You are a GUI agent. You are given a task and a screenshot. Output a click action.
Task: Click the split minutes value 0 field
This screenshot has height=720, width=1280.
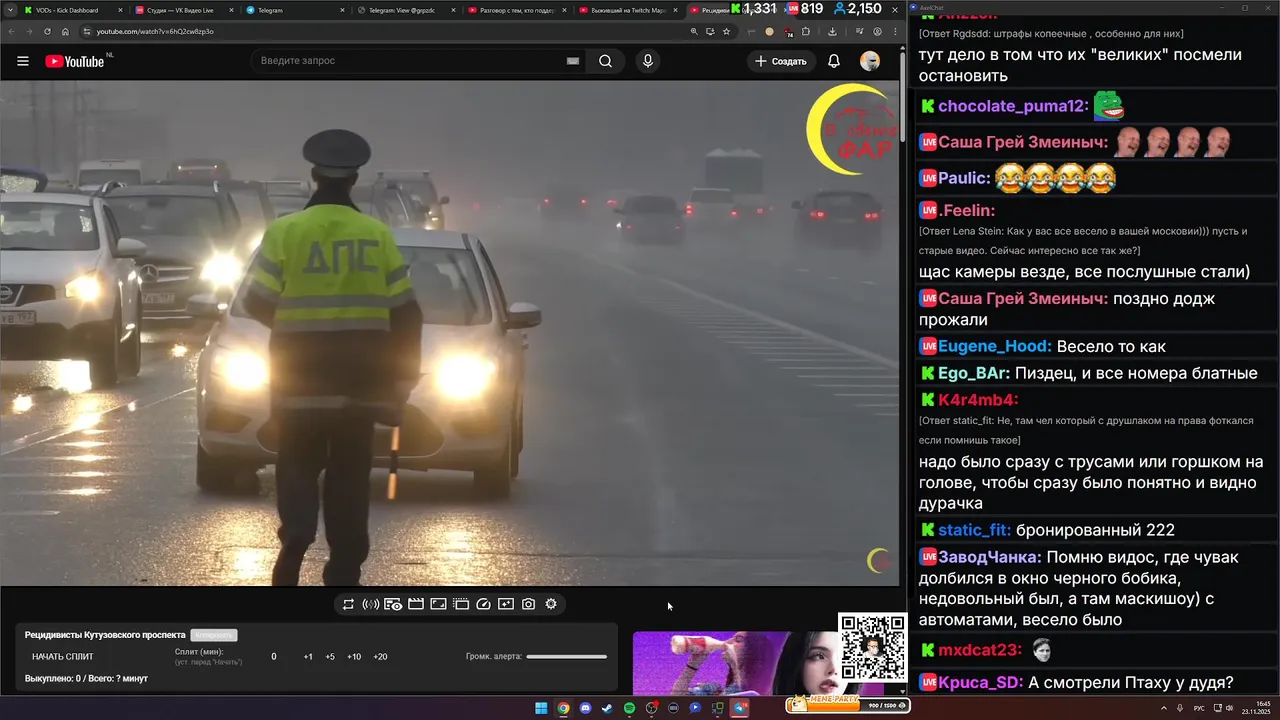274,657
